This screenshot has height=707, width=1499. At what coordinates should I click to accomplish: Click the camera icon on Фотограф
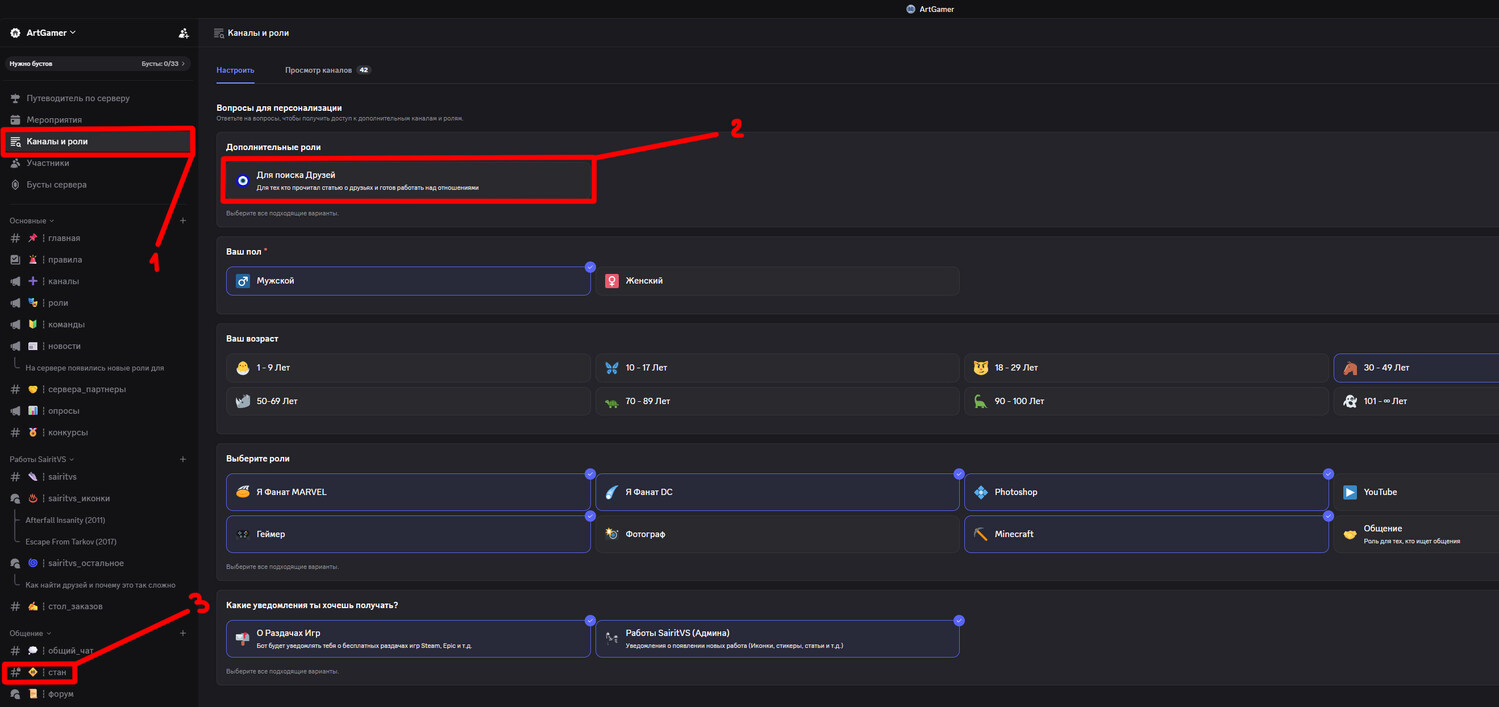(611, 534)
